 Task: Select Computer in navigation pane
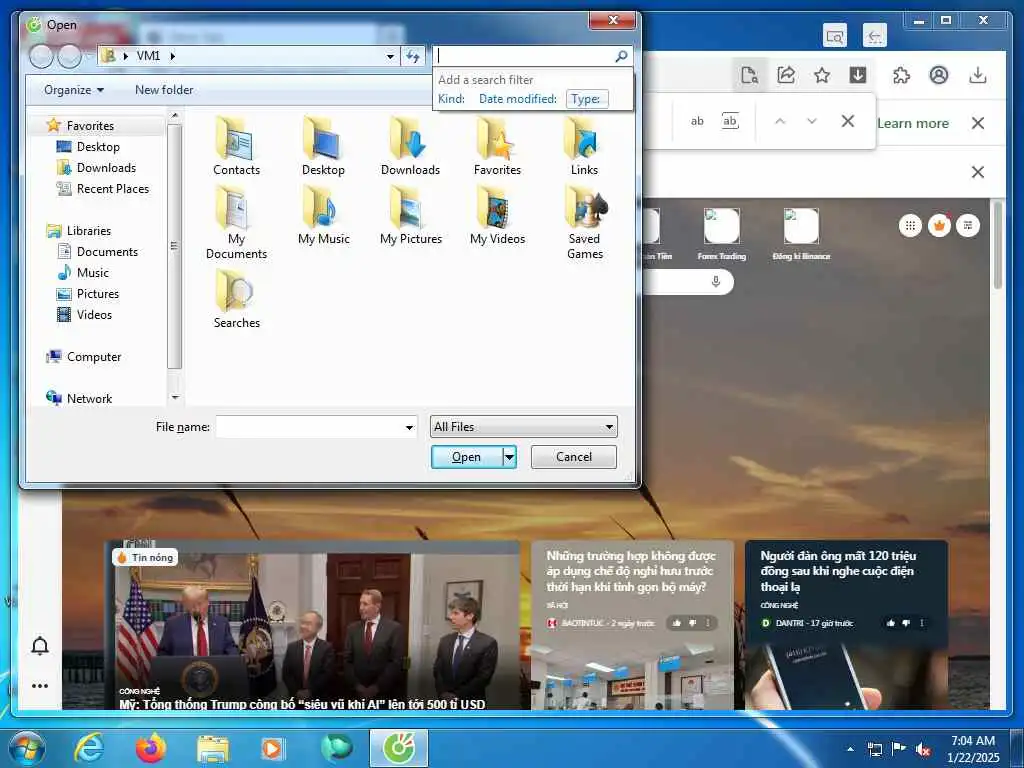click(x=84, y=357)
